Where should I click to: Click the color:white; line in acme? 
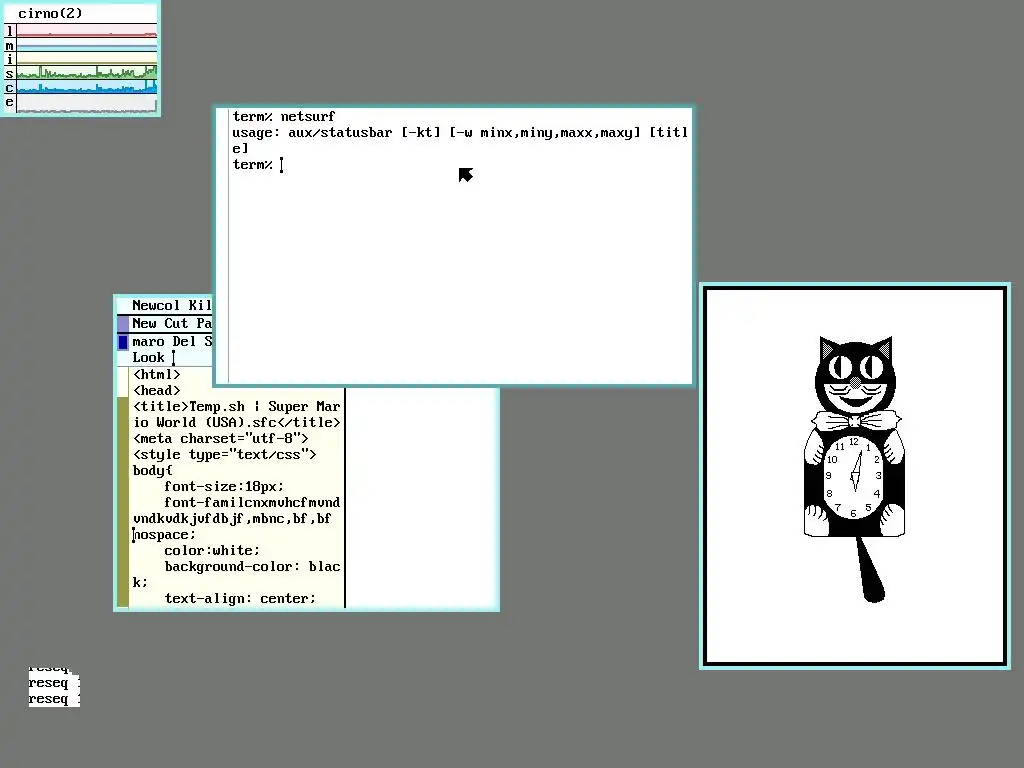click(x=212, y=551)
